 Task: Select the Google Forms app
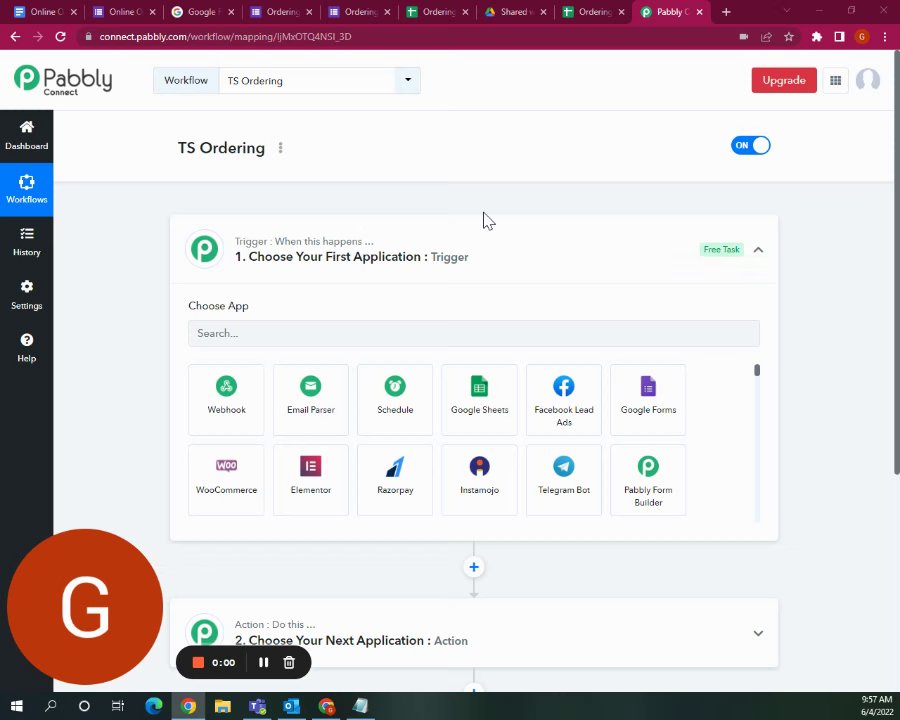click(648, 400)
